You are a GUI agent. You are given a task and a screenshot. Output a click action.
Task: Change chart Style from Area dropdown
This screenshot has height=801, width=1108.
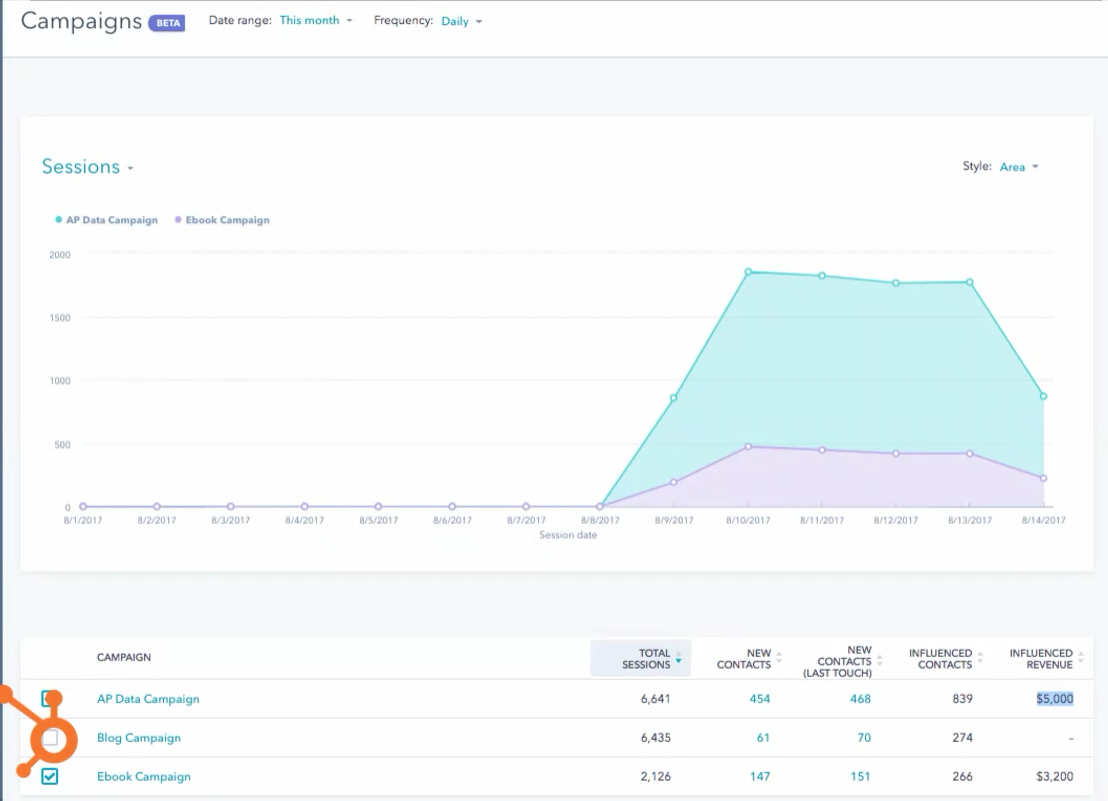1019,167
